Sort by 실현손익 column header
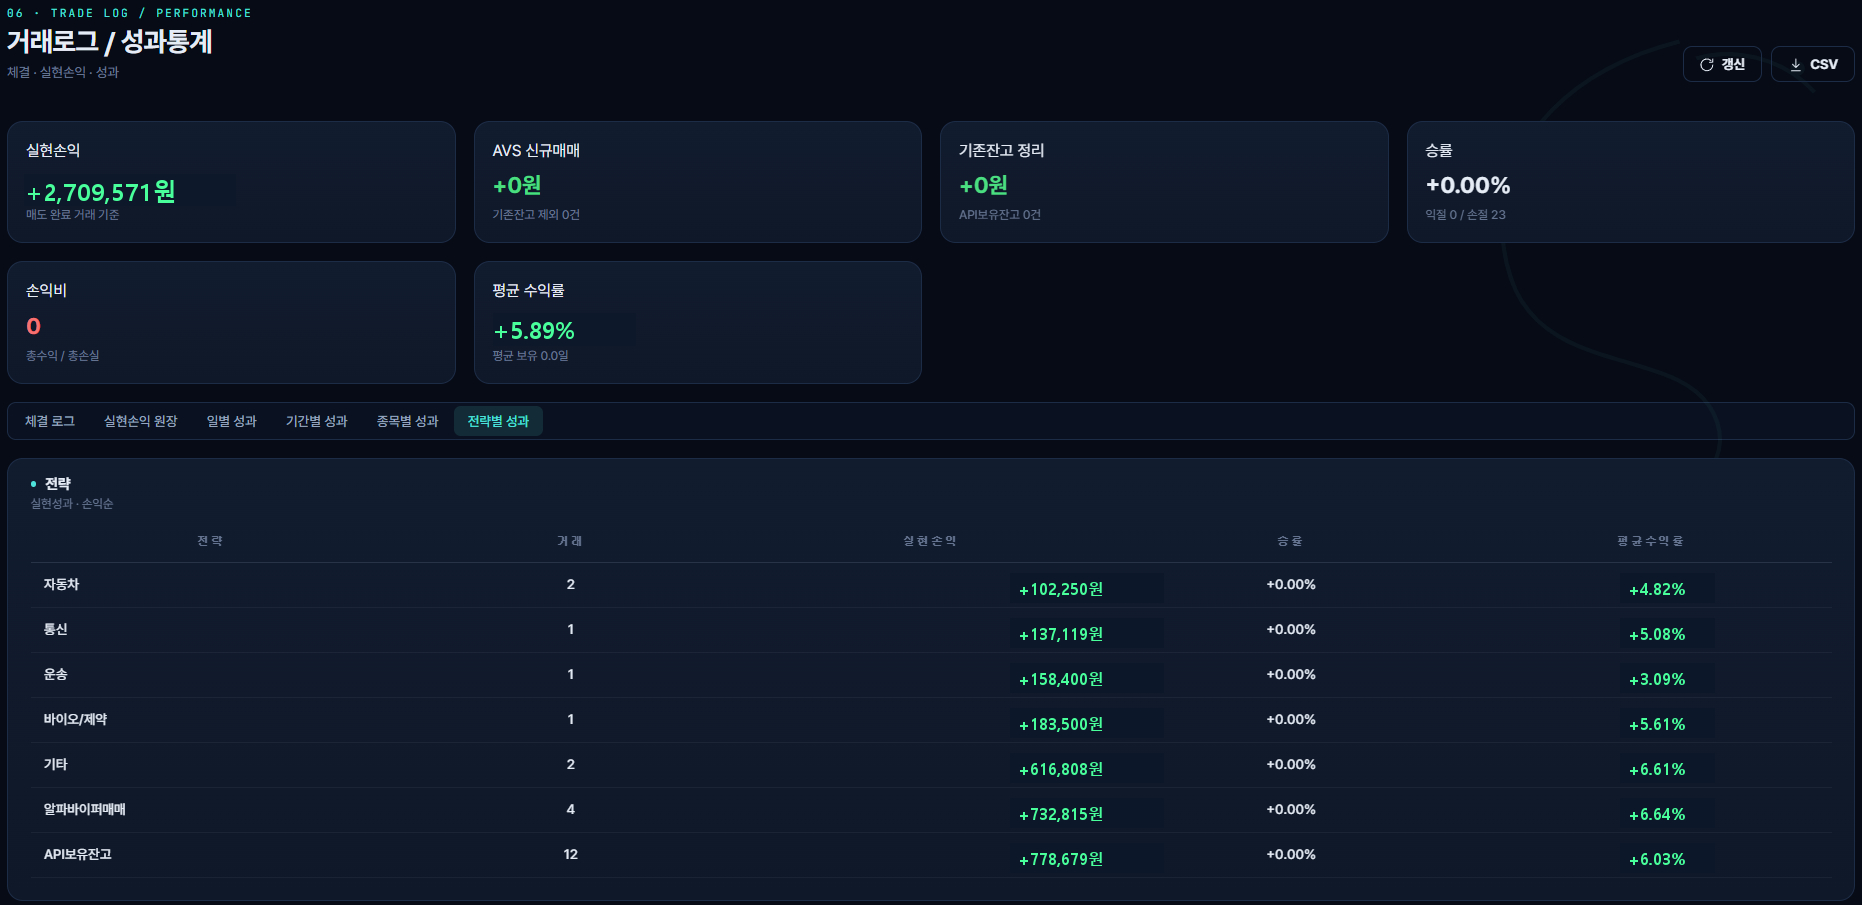 [x=930, y=541]
